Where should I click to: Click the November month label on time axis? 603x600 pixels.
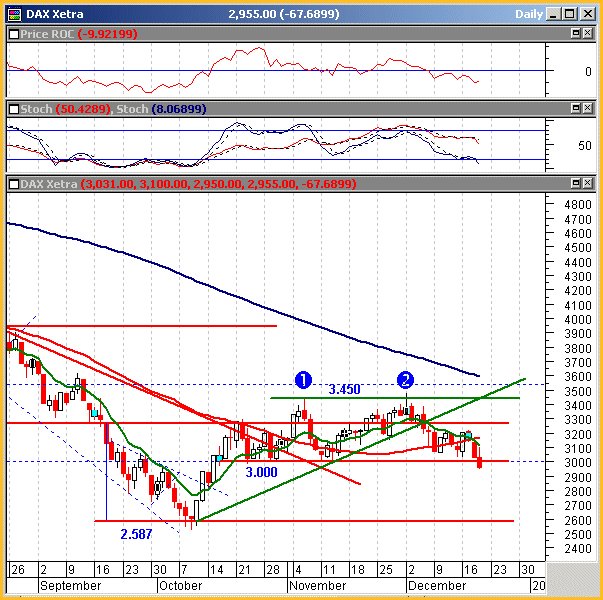click(318, 586)
